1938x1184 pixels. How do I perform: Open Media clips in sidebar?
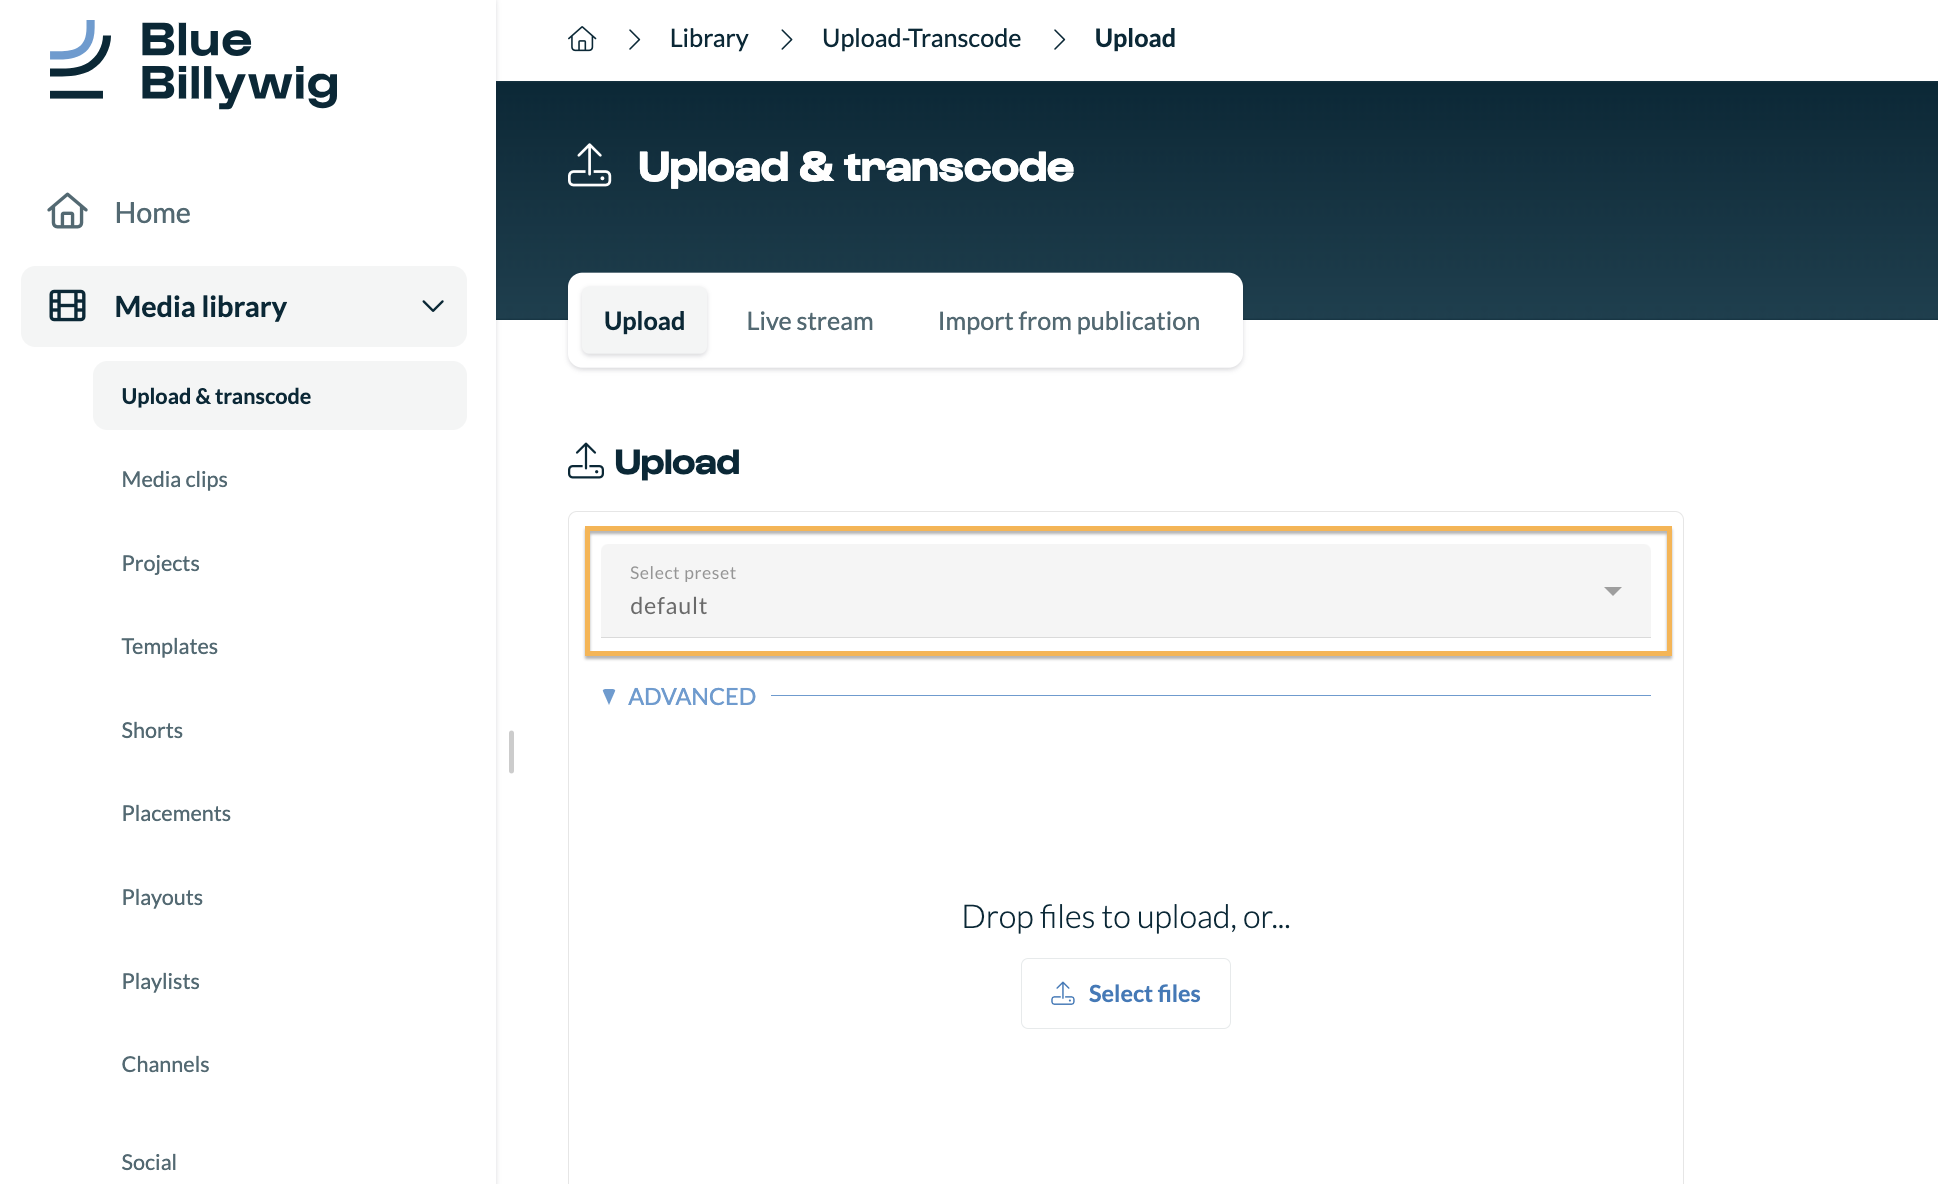174,479
